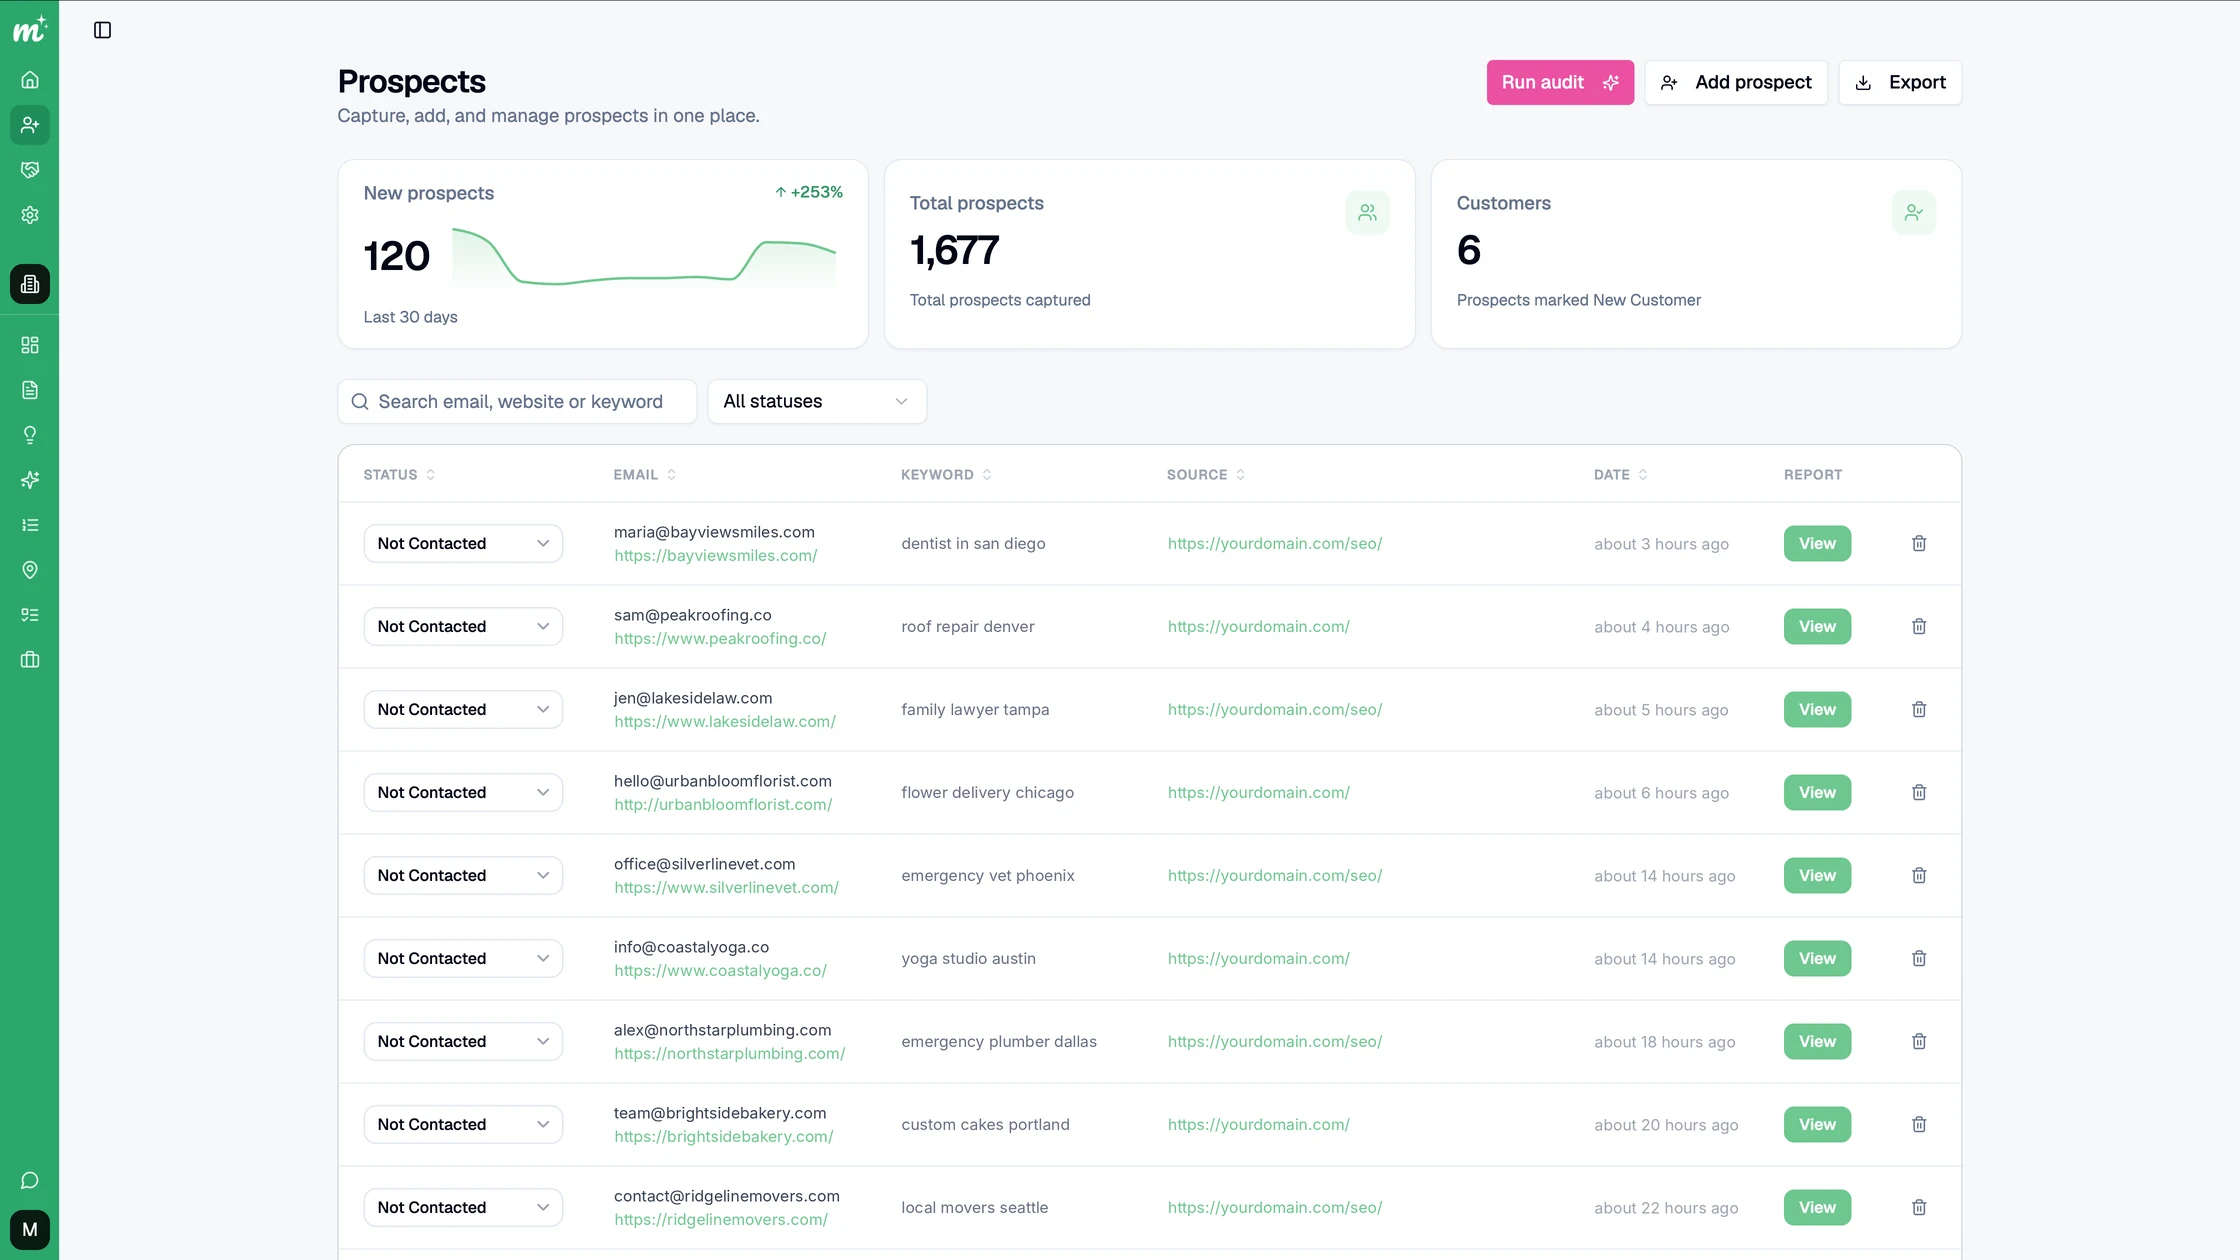Sort table by Keyword column header
Viewport: 2240px width, 1260px height.
click(946, 475)
